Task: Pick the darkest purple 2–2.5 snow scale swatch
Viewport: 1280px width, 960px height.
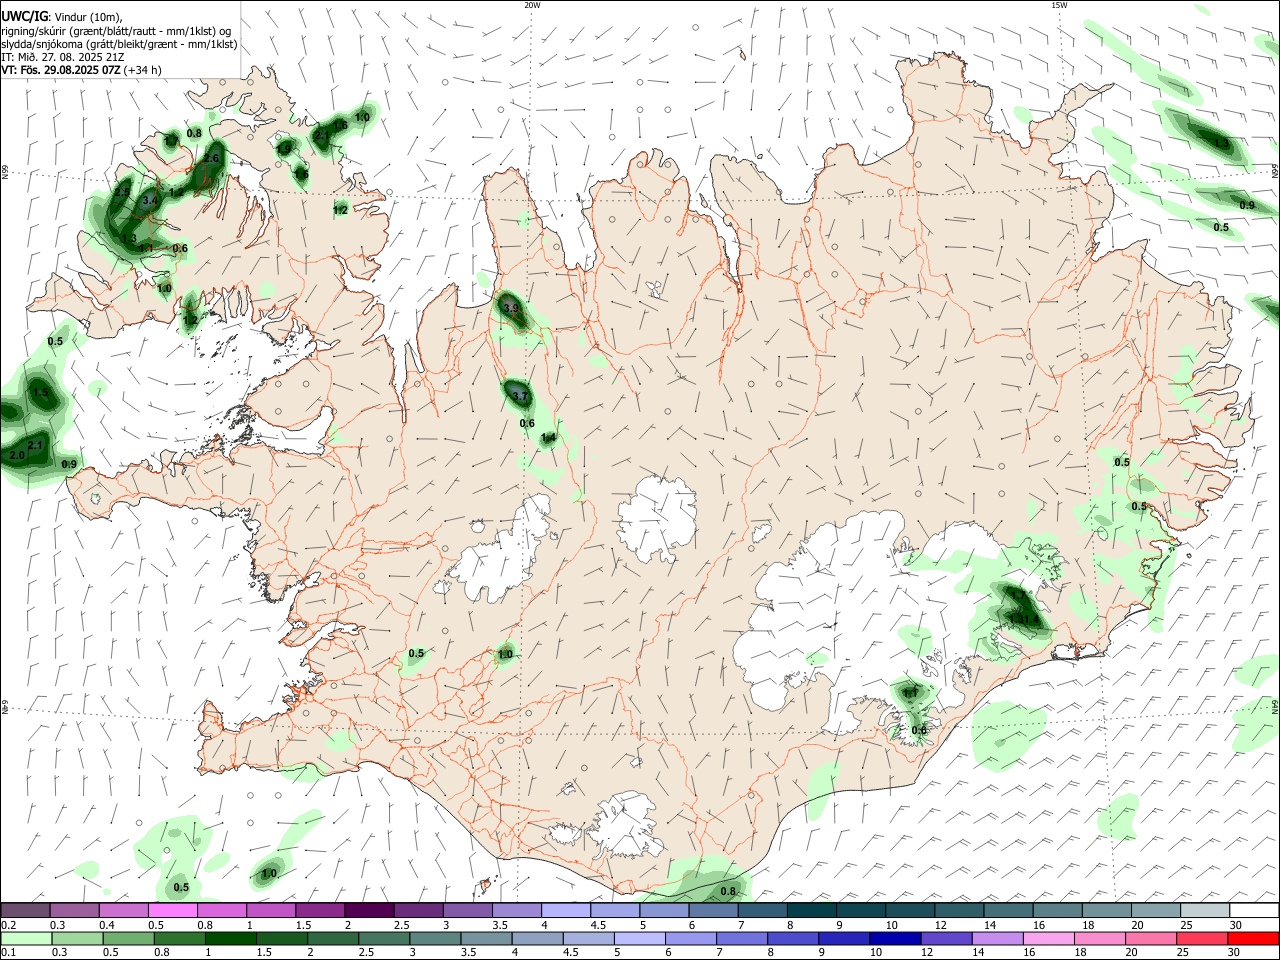Action: tap(369, 910)
